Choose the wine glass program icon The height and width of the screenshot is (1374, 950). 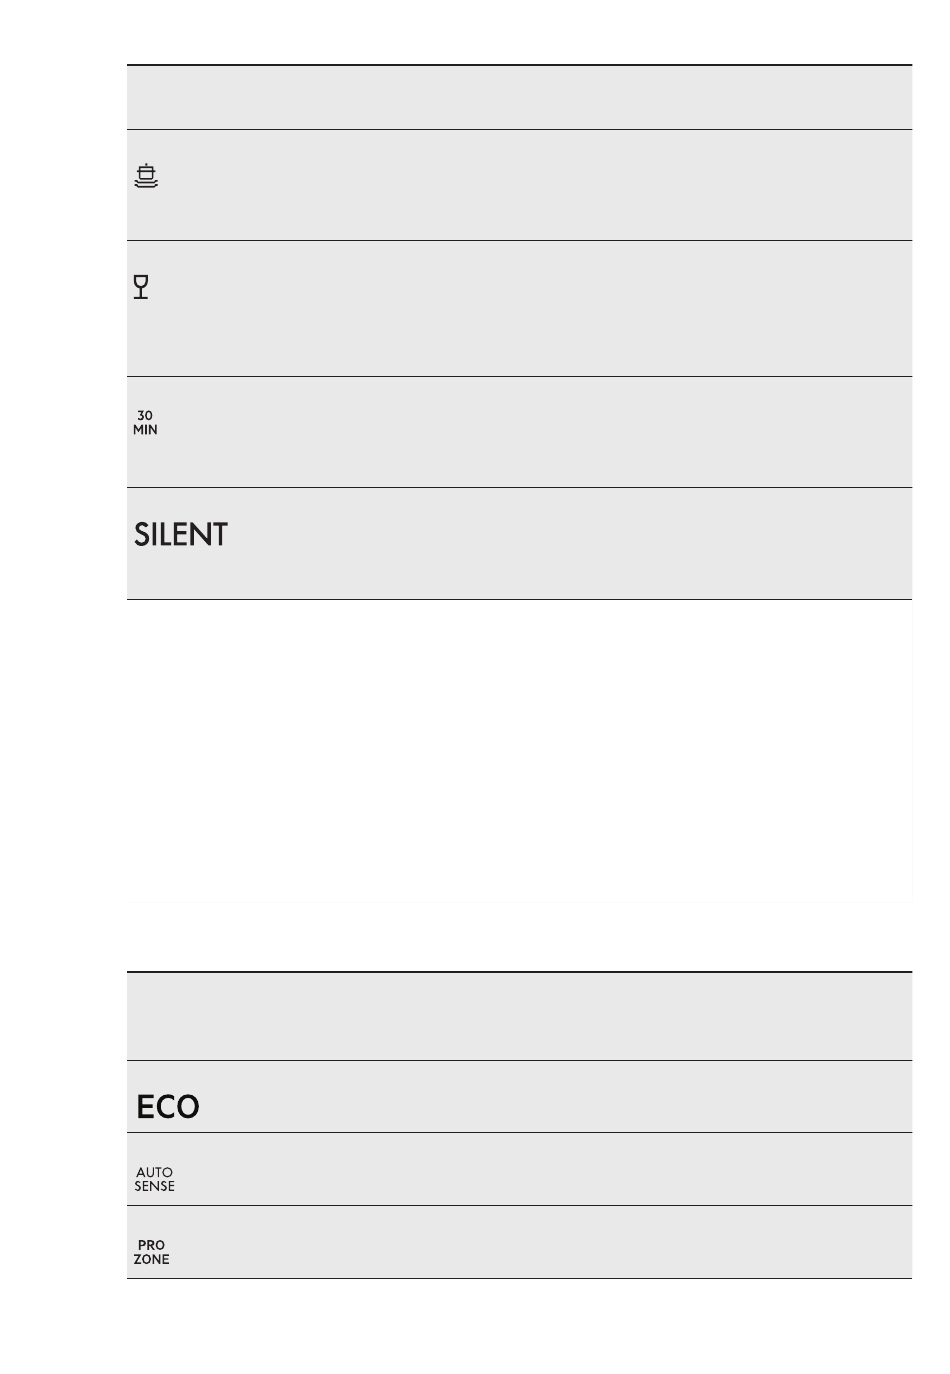coord(141,287)
